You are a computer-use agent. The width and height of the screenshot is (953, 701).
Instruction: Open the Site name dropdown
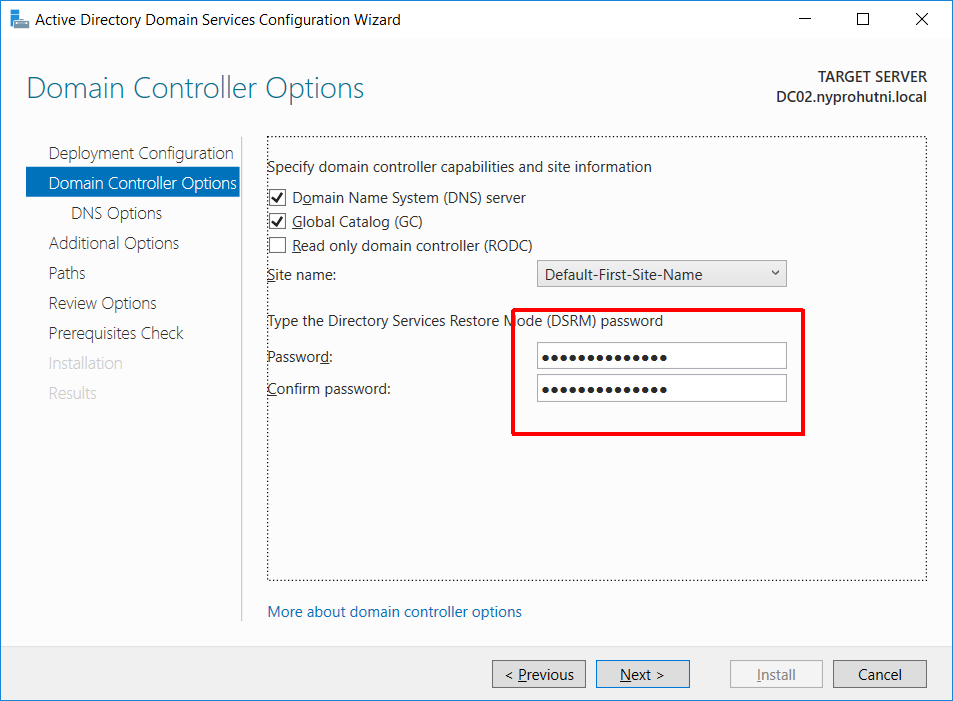click(x=661, y=274)
